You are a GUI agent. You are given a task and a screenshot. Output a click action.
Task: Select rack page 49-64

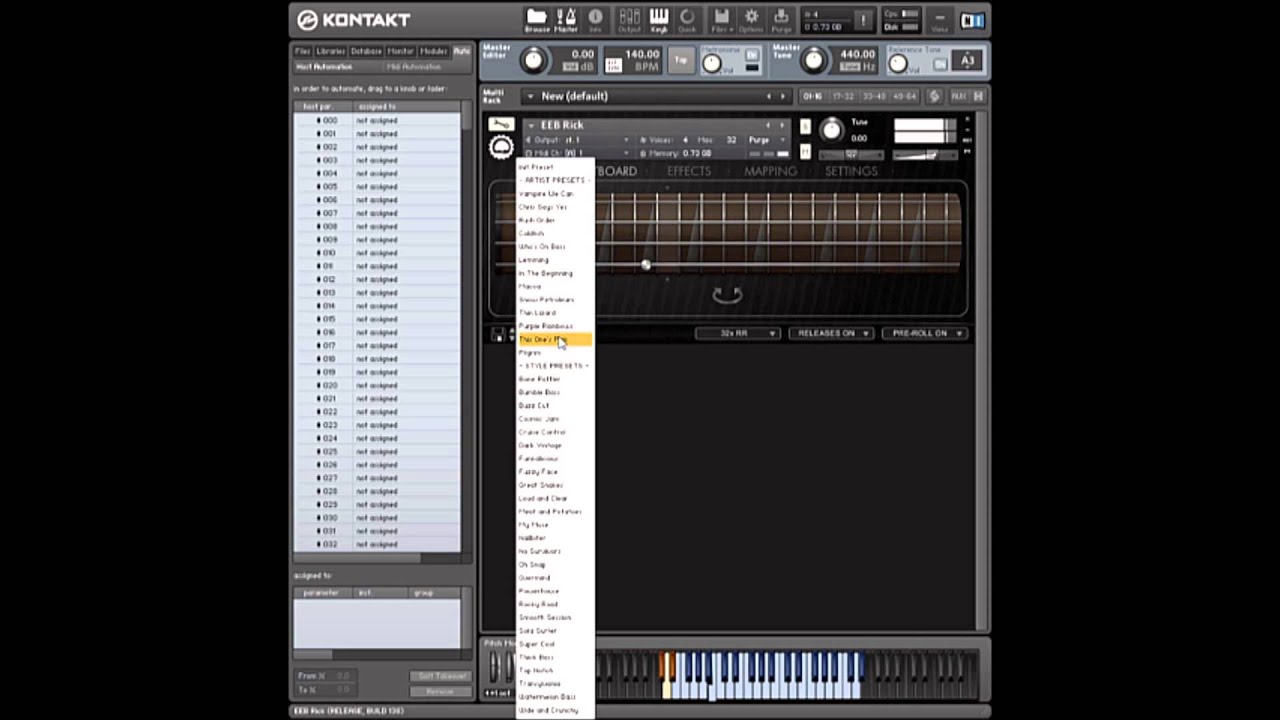904,96
